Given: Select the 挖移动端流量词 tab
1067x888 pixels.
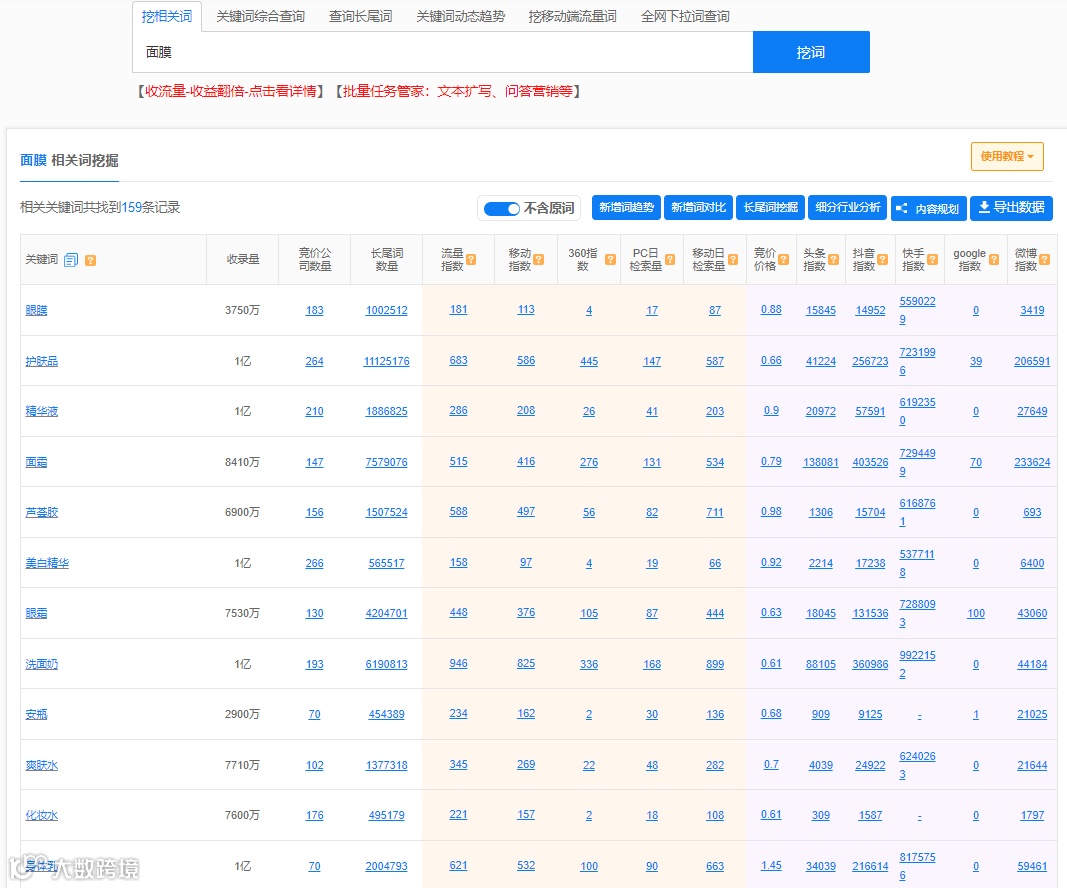Looking at the screenshot, I should 572,16.
